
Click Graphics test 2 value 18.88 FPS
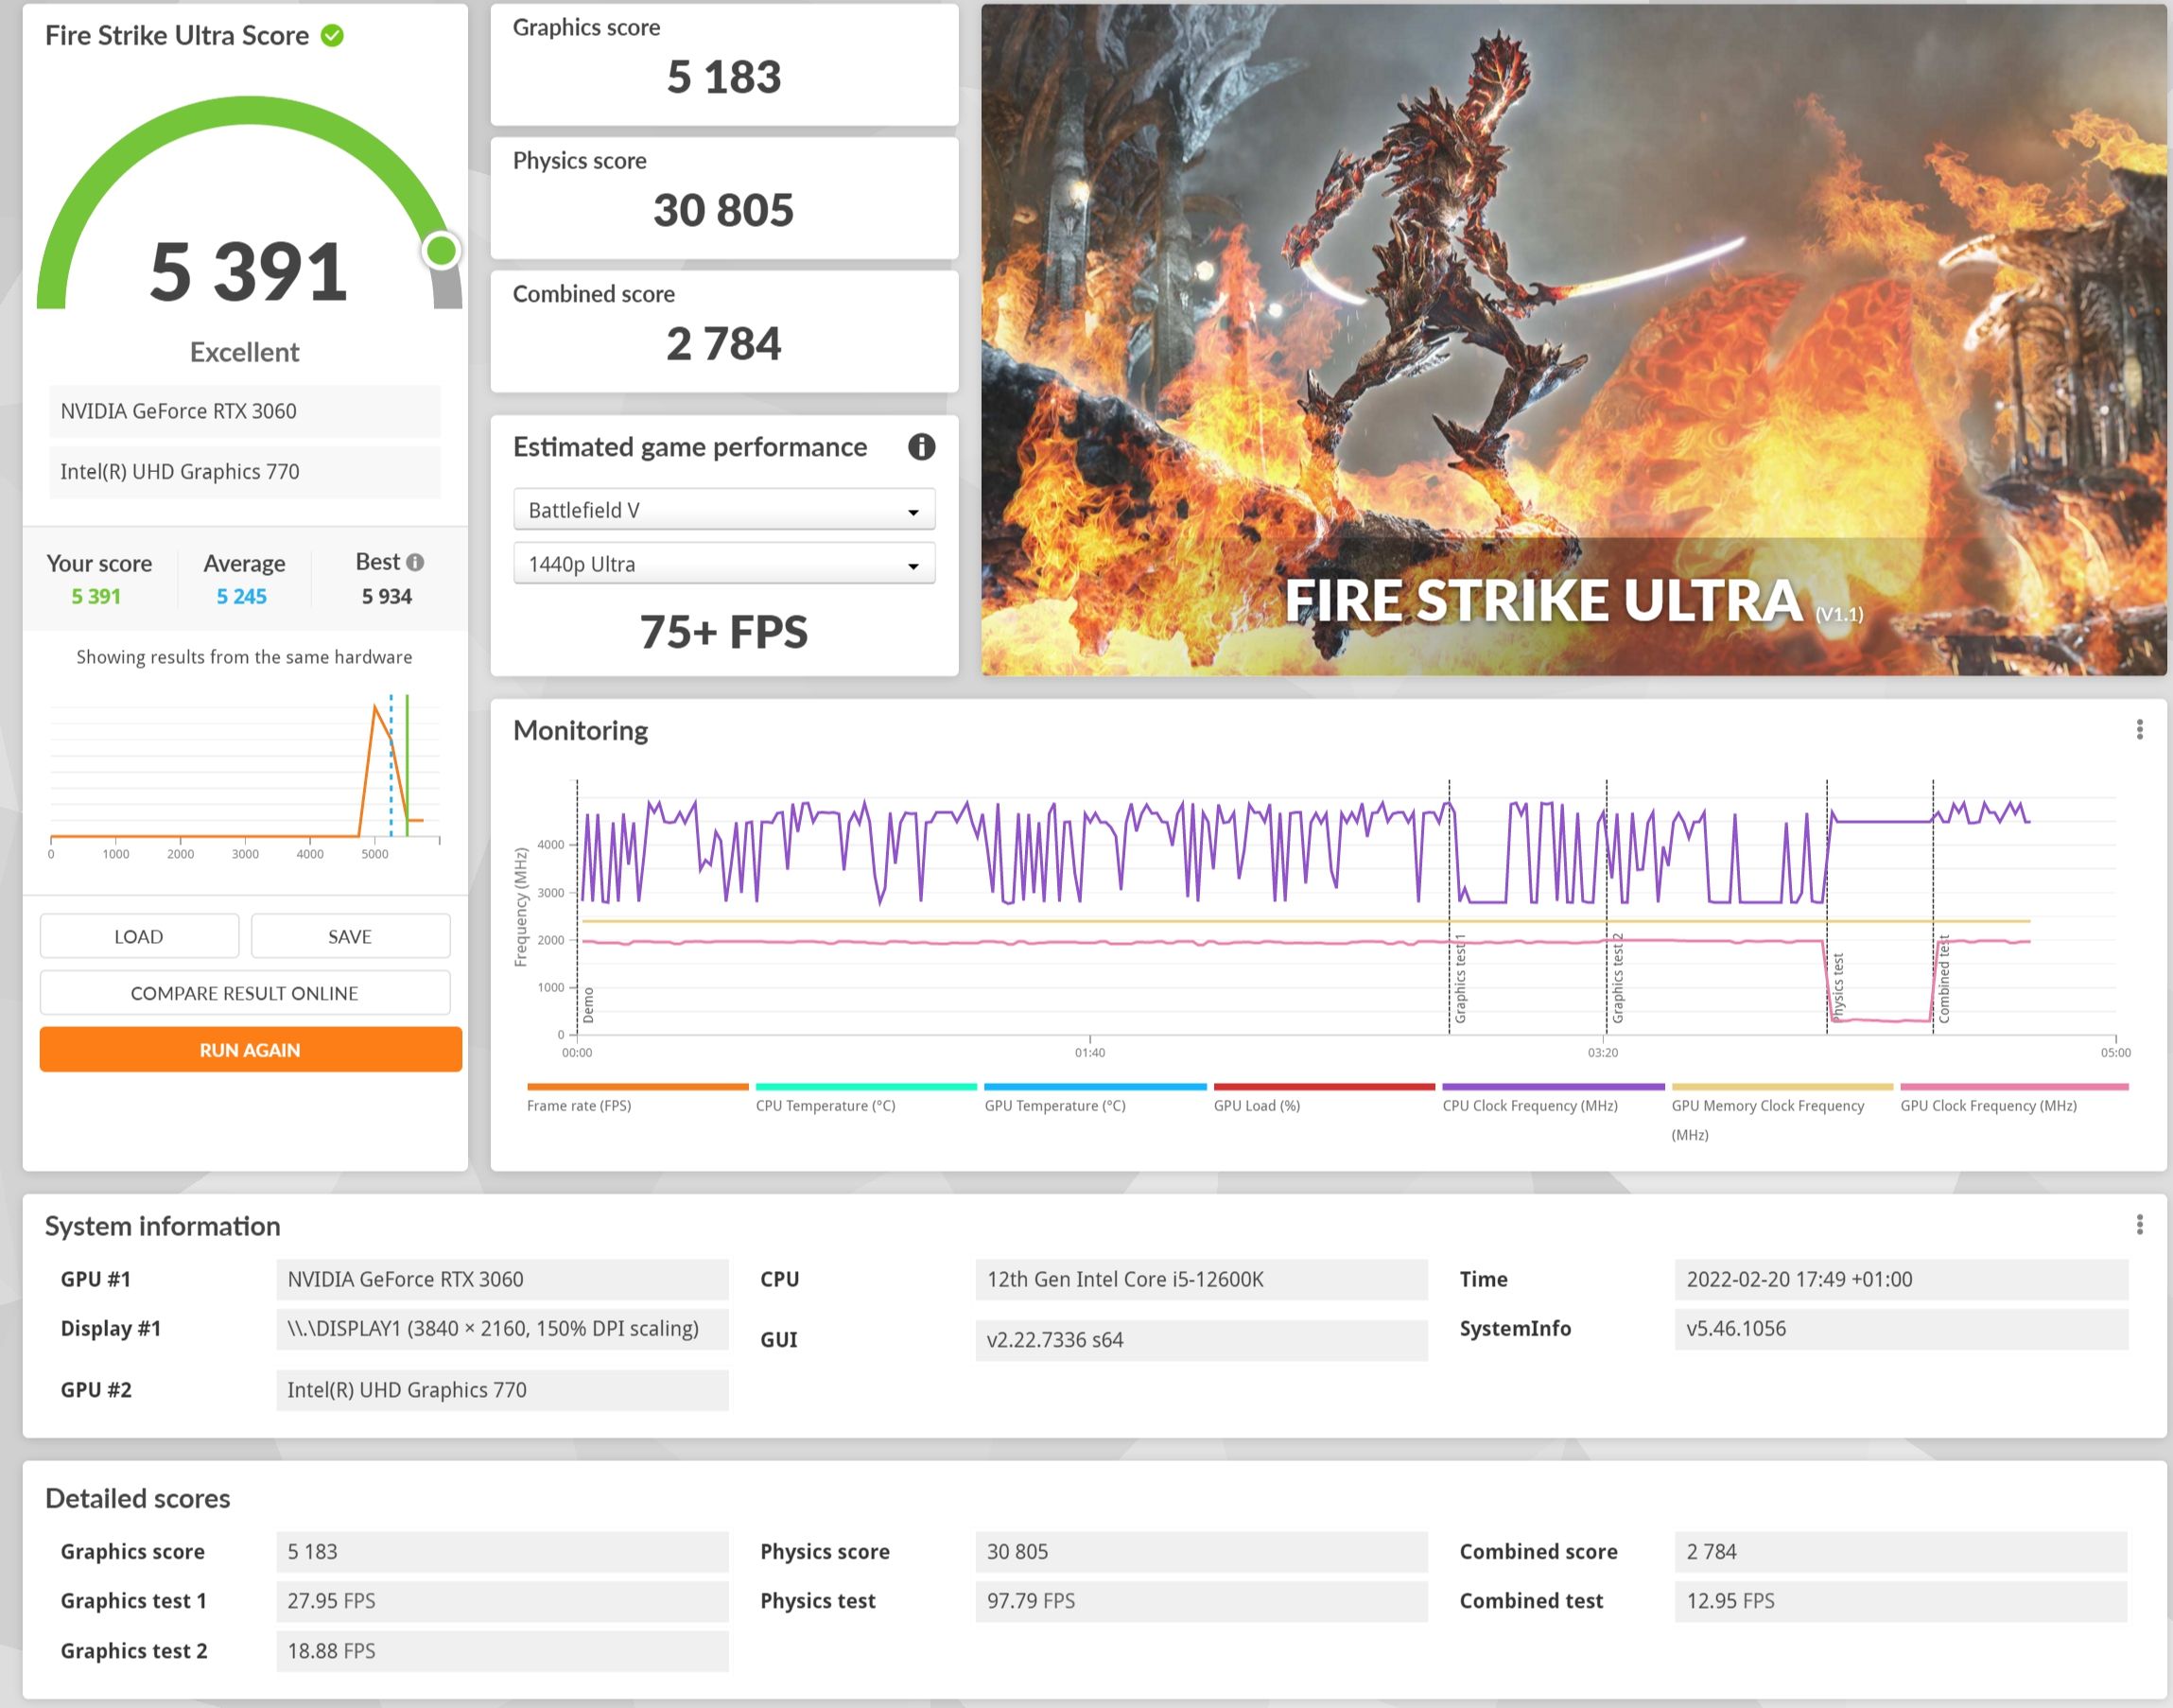(x=502, y=1651)
